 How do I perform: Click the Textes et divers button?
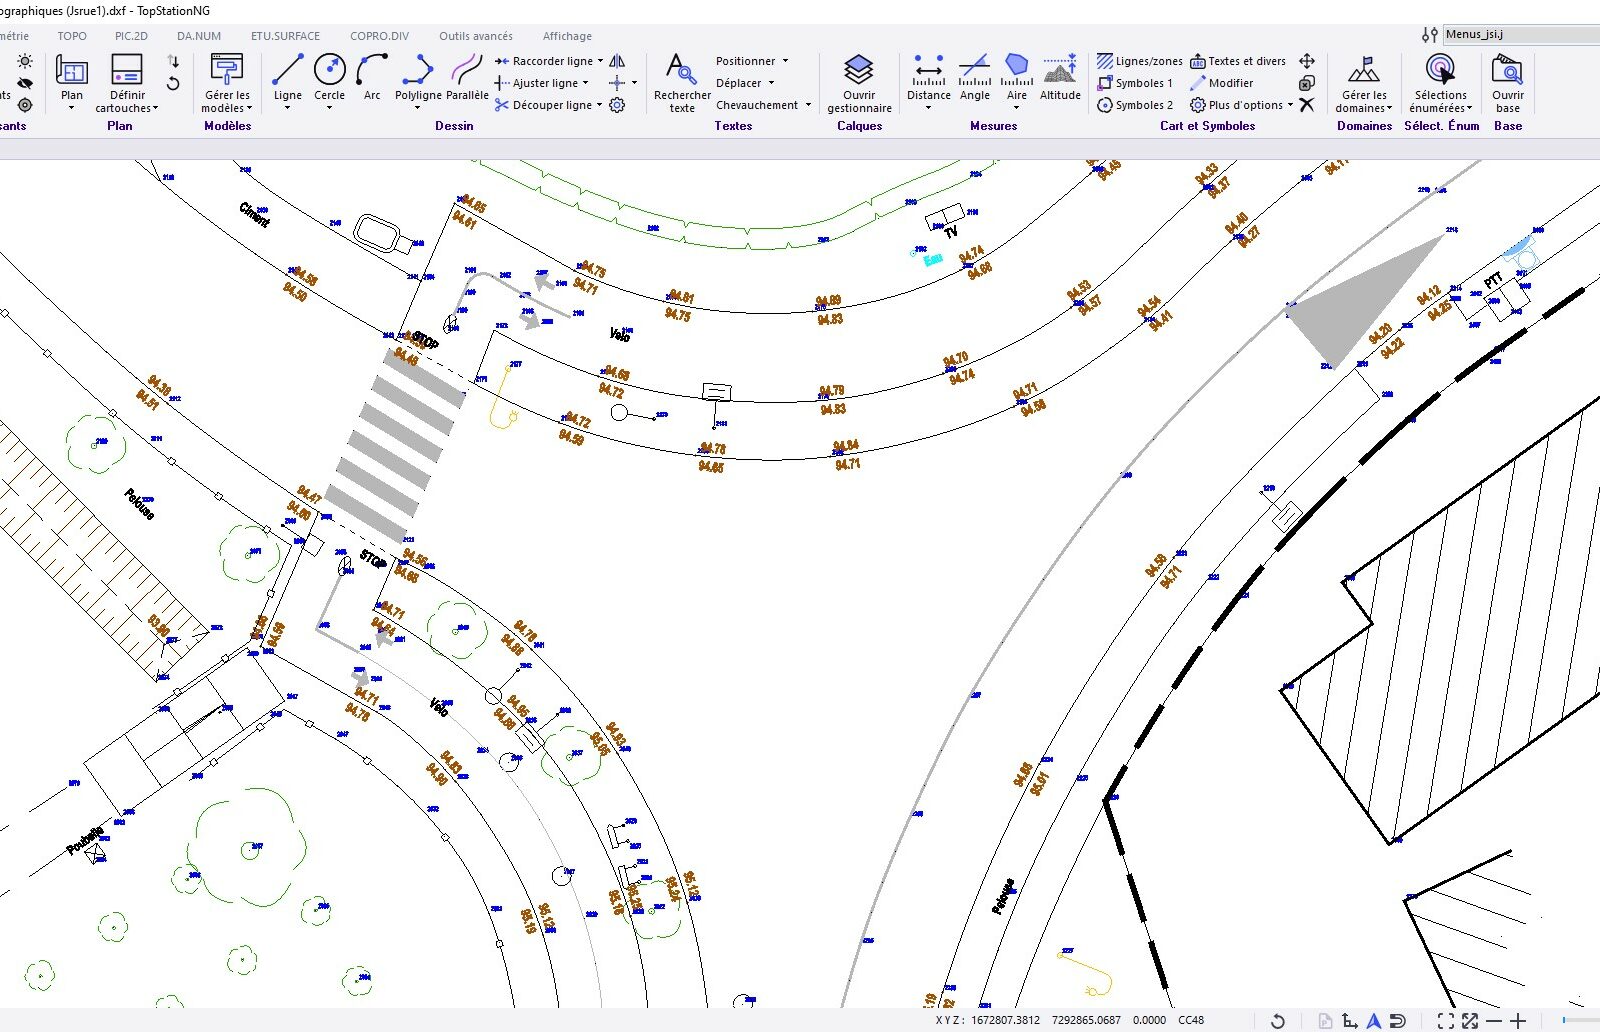coord(1238,61)
